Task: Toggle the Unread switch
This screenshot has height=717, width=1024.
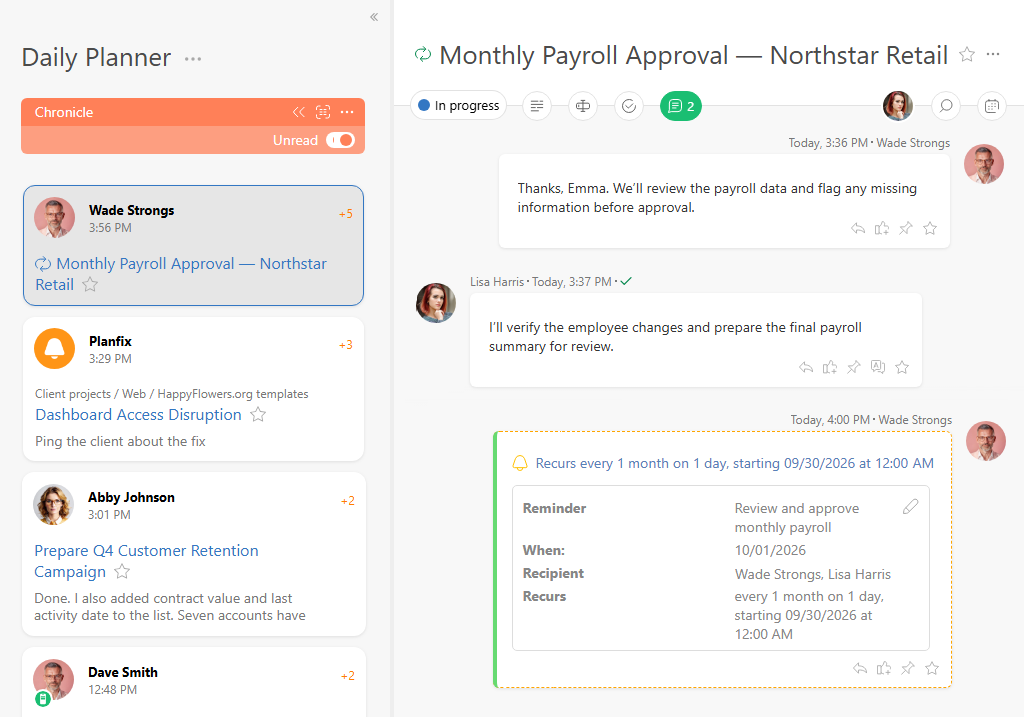Action: (x=340, y=140)
